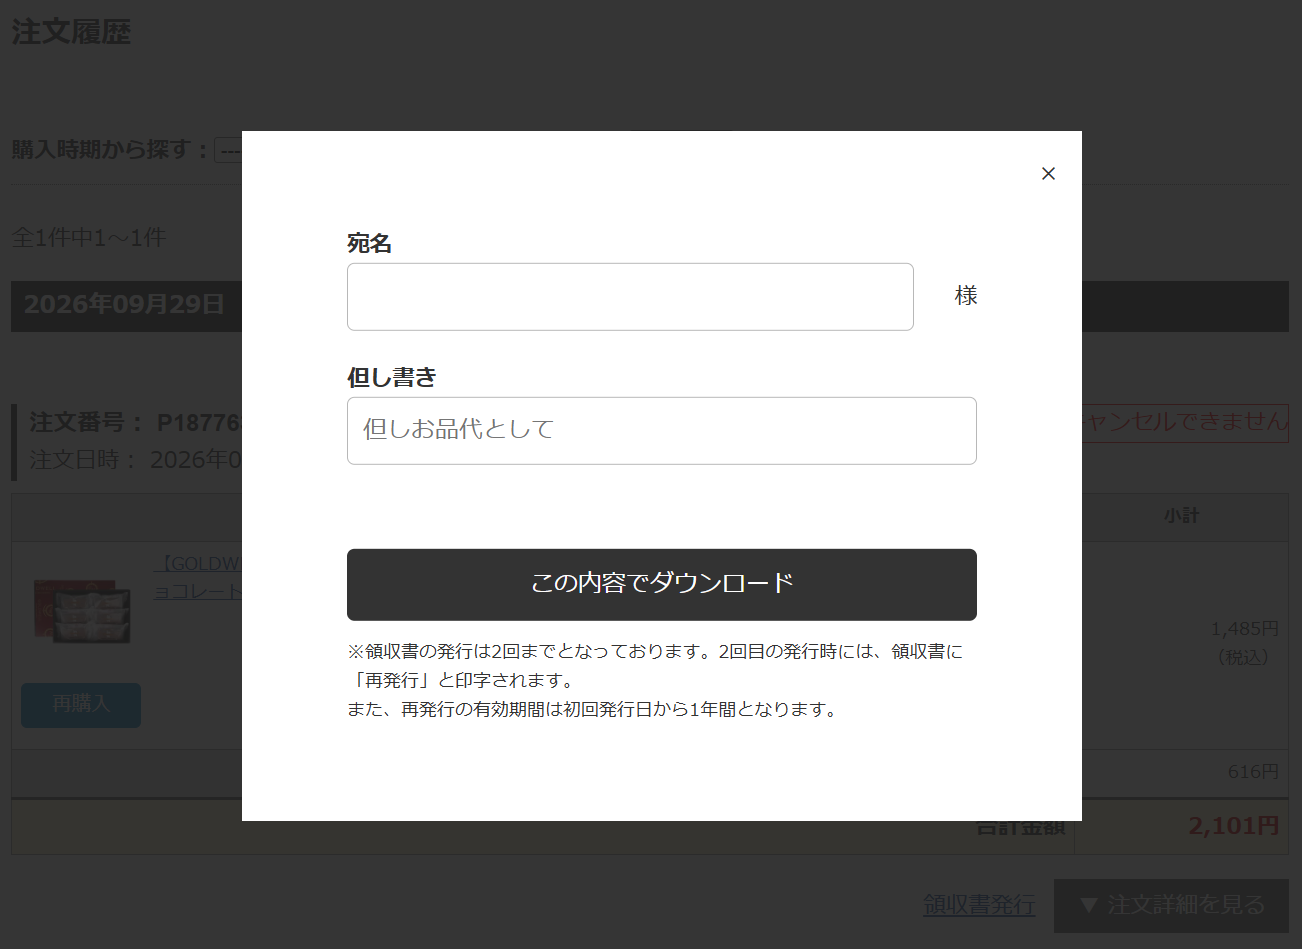This screenshot has height=949, width=1302.
Task: Focus the 但し書き proviso input field
Action: pos(662,431)
